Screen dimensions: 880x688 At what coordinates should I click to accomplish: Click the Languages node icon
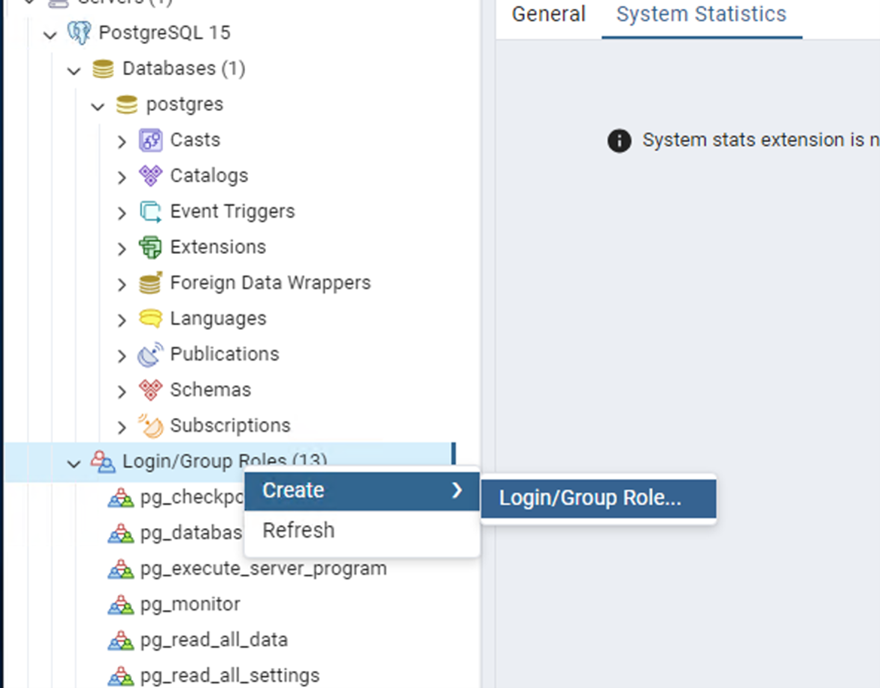[x=150, y=319]
